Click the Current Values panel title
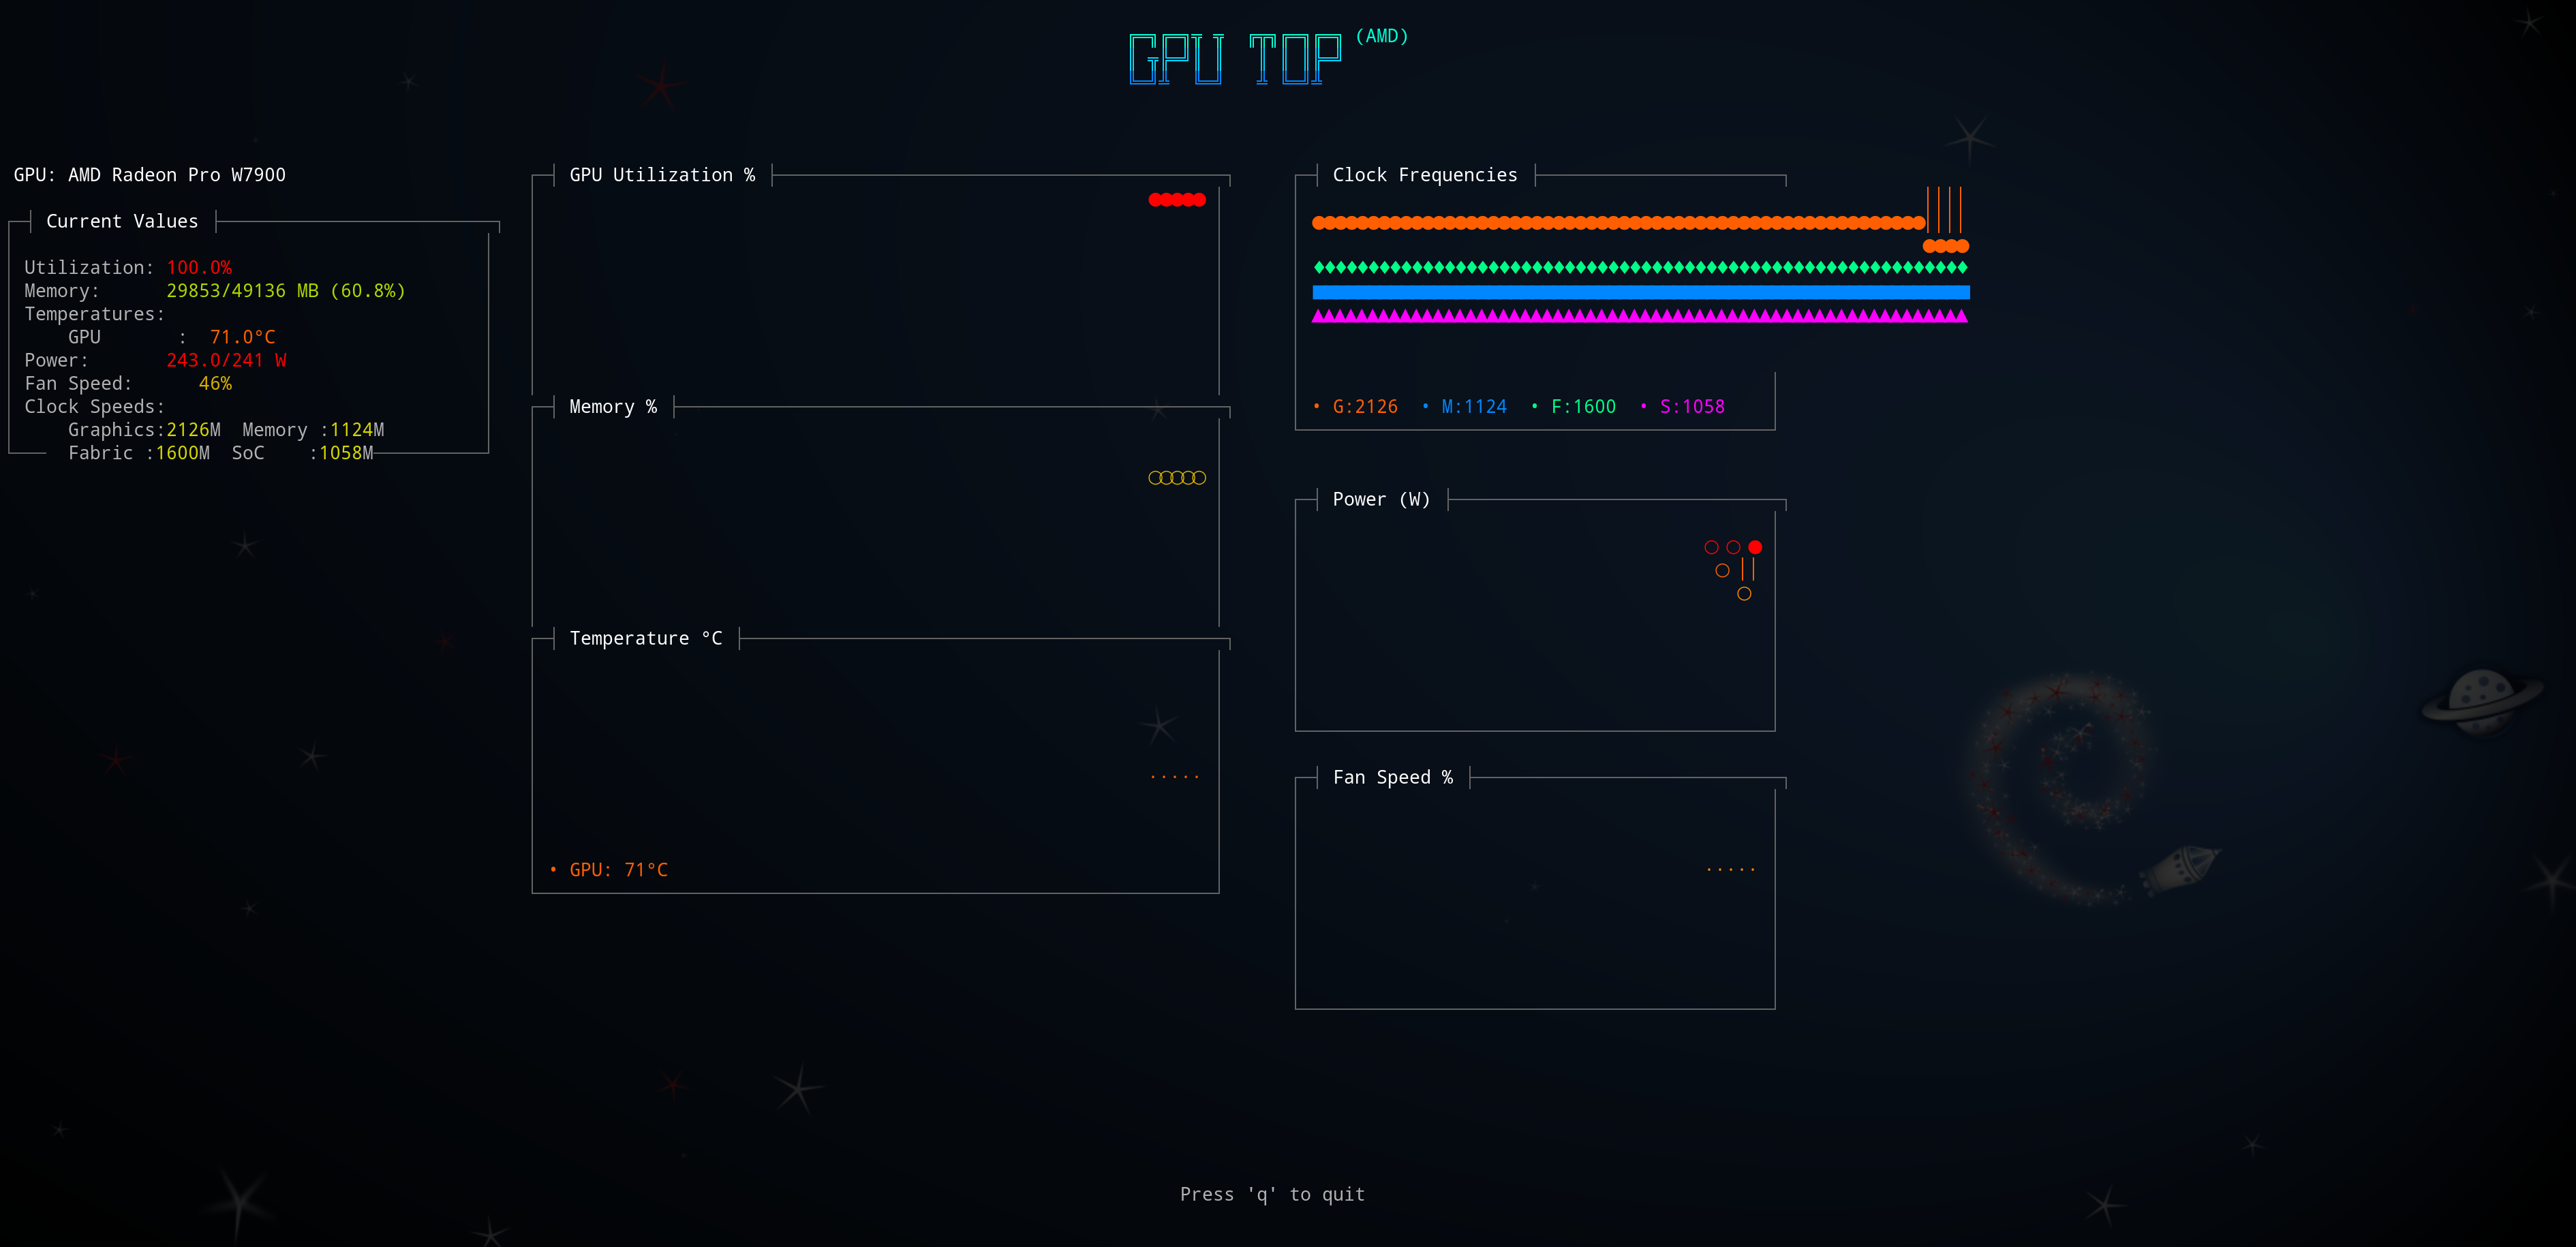This screenshot has height=1247, width=2576. pos(122,221)
